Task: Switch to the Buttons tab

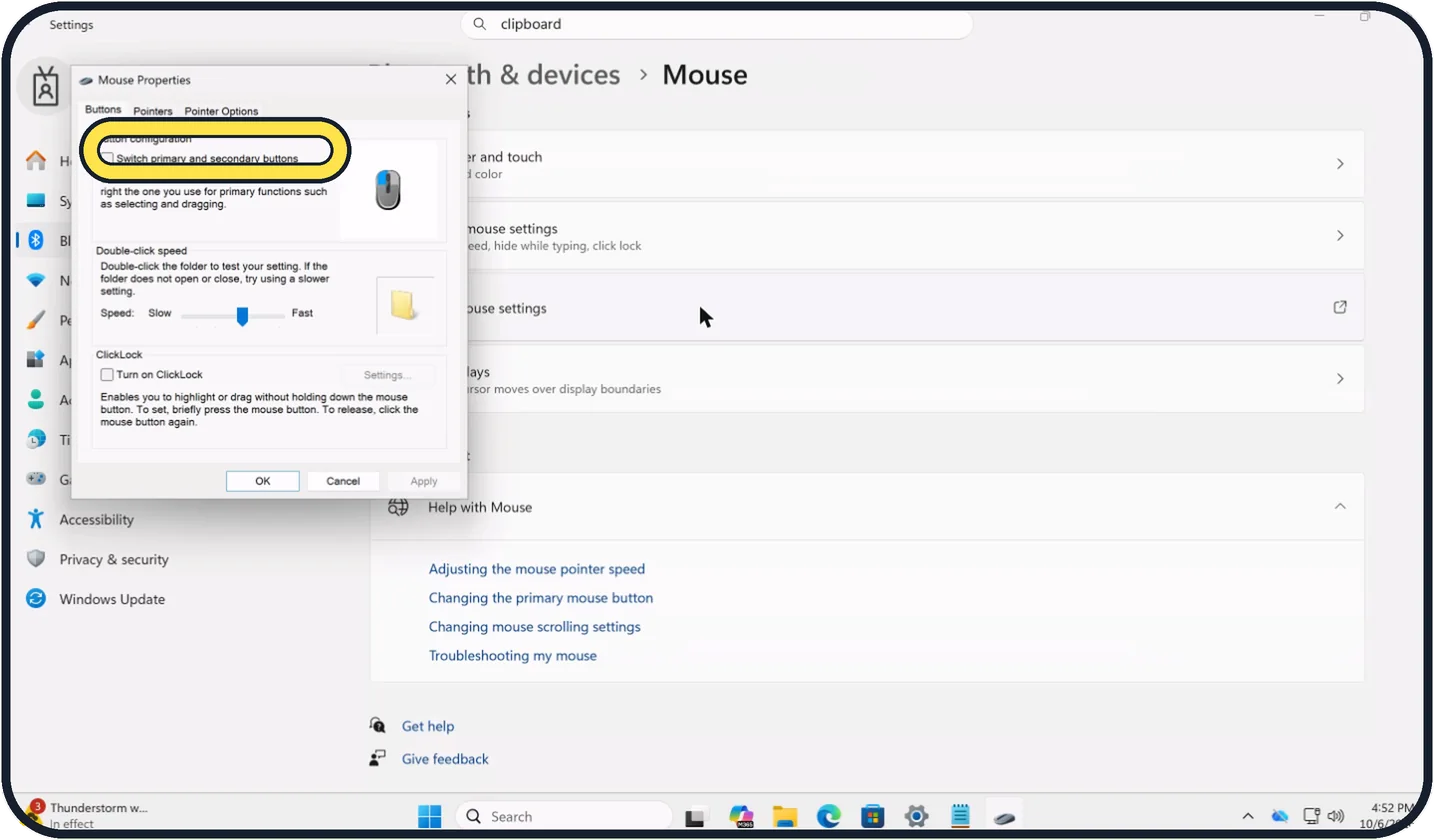Action: [103, 110]
